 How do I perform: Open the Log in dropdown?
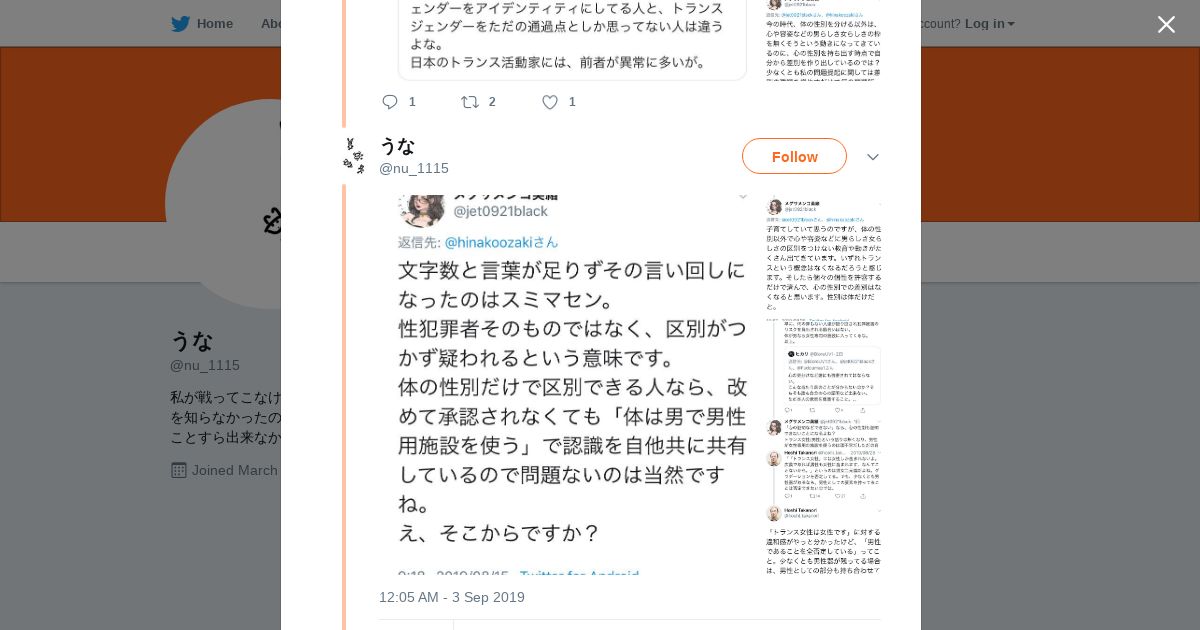989,24
